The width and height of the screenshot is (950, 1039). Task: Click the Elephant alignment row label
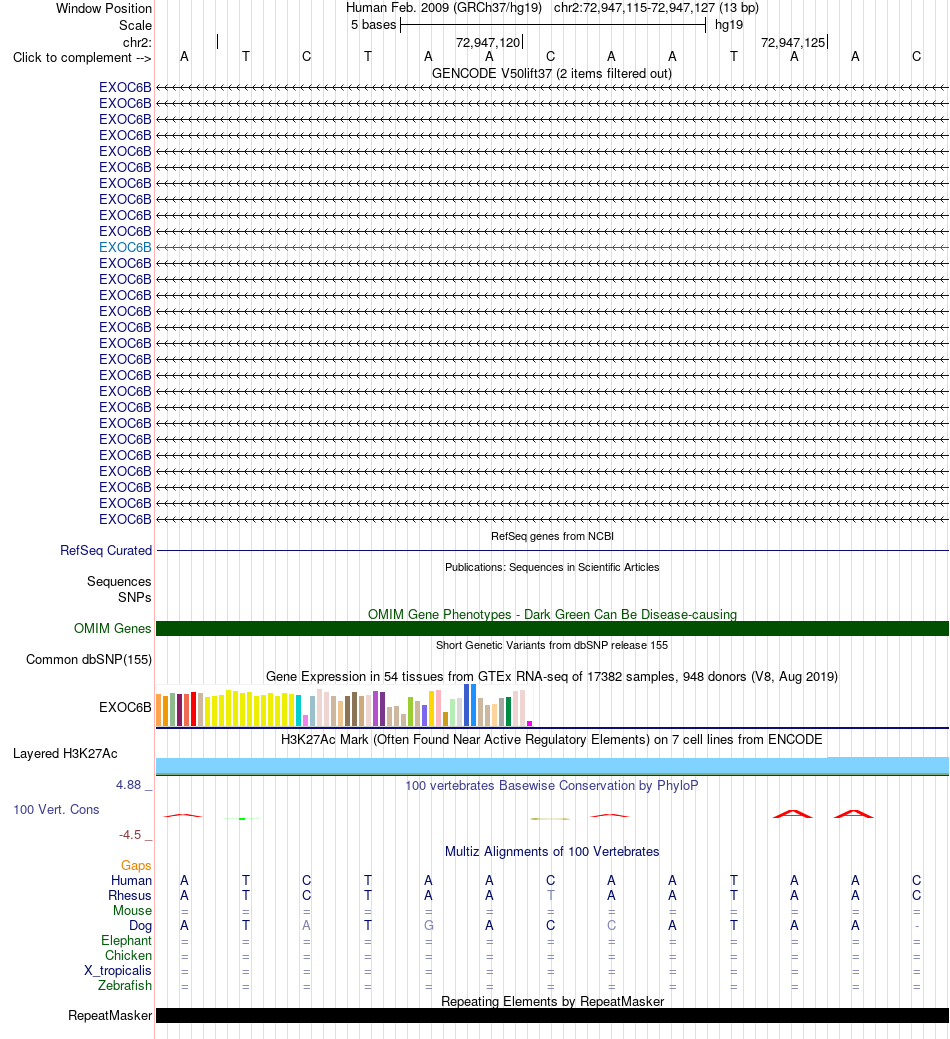pos(127,940)
